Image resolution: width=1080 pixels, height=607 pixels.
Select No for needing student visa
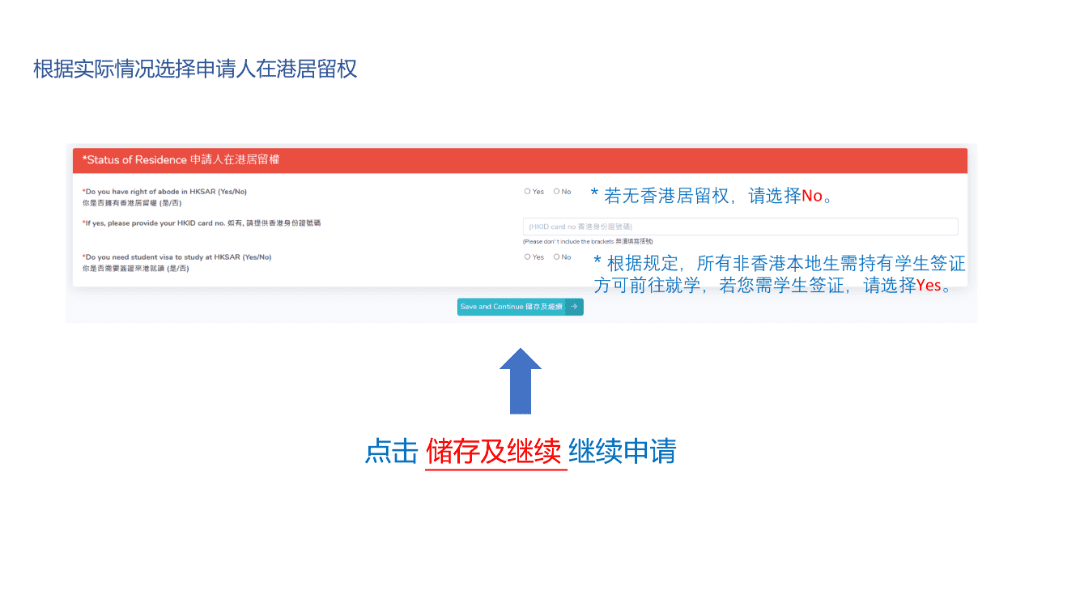point(557,257)
